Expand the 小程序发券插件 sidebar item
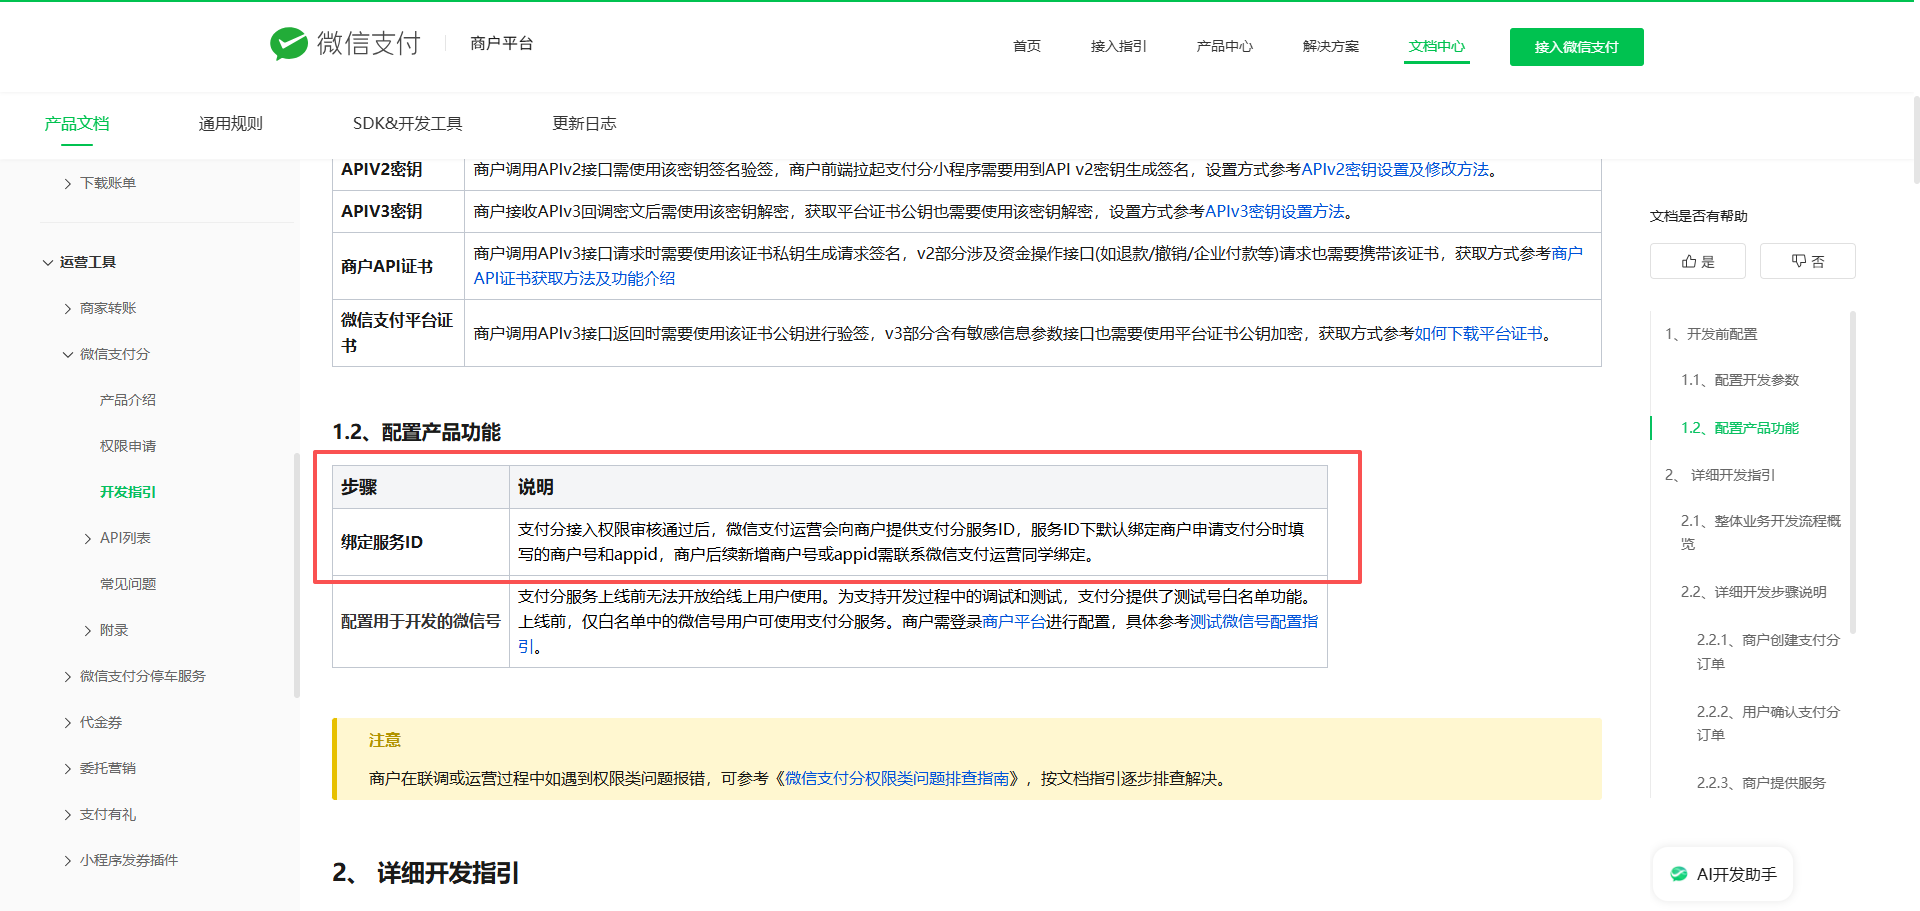The height and width of the screenshot is (911, 1920). [x=68, y=860]
